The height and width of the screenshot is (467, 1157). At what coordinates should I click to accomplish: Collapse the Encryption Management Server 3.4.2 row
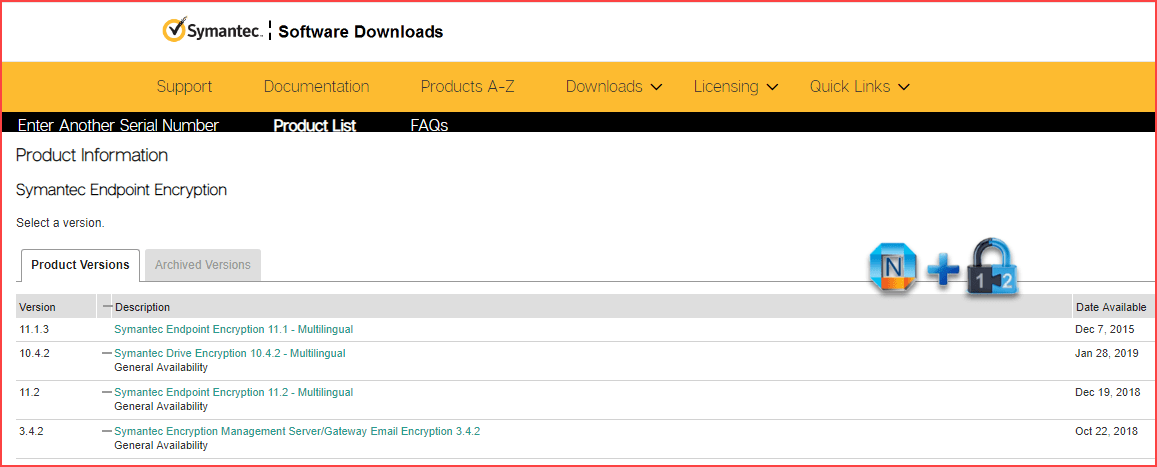click(x=107, y=431)
